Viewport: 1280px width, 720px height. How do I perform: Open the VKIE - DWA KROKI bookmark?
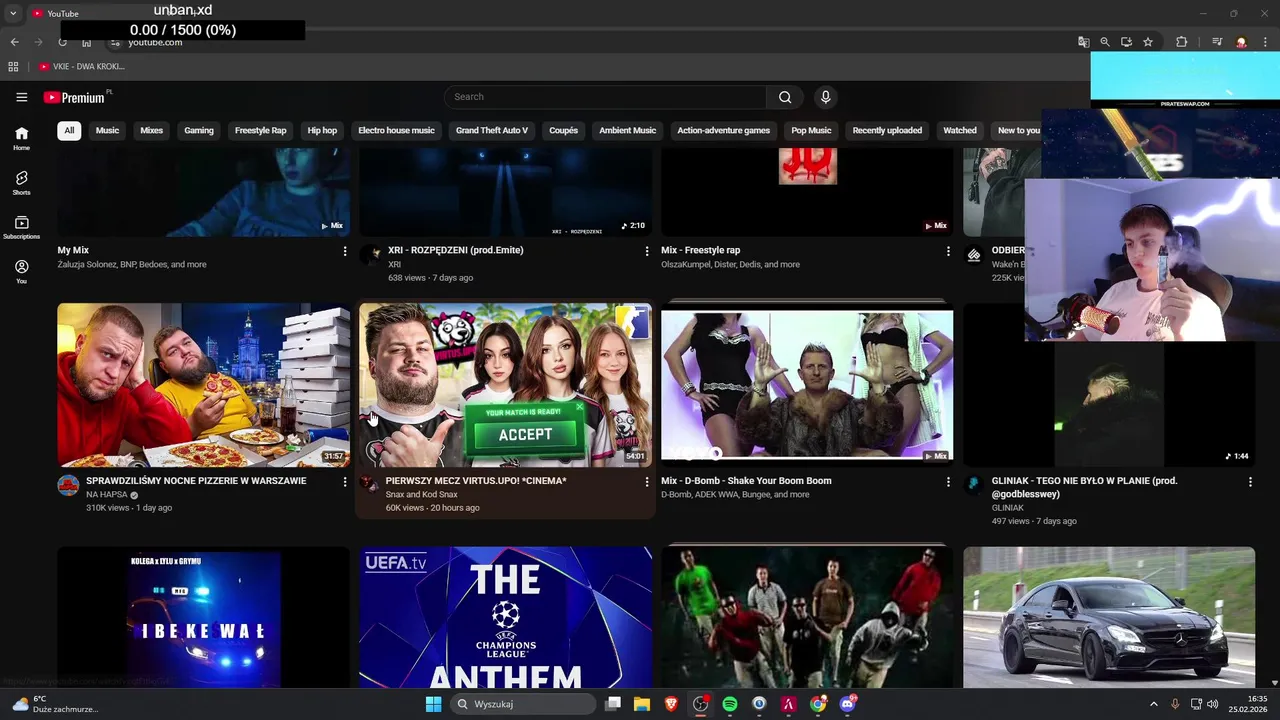point(82,66)
